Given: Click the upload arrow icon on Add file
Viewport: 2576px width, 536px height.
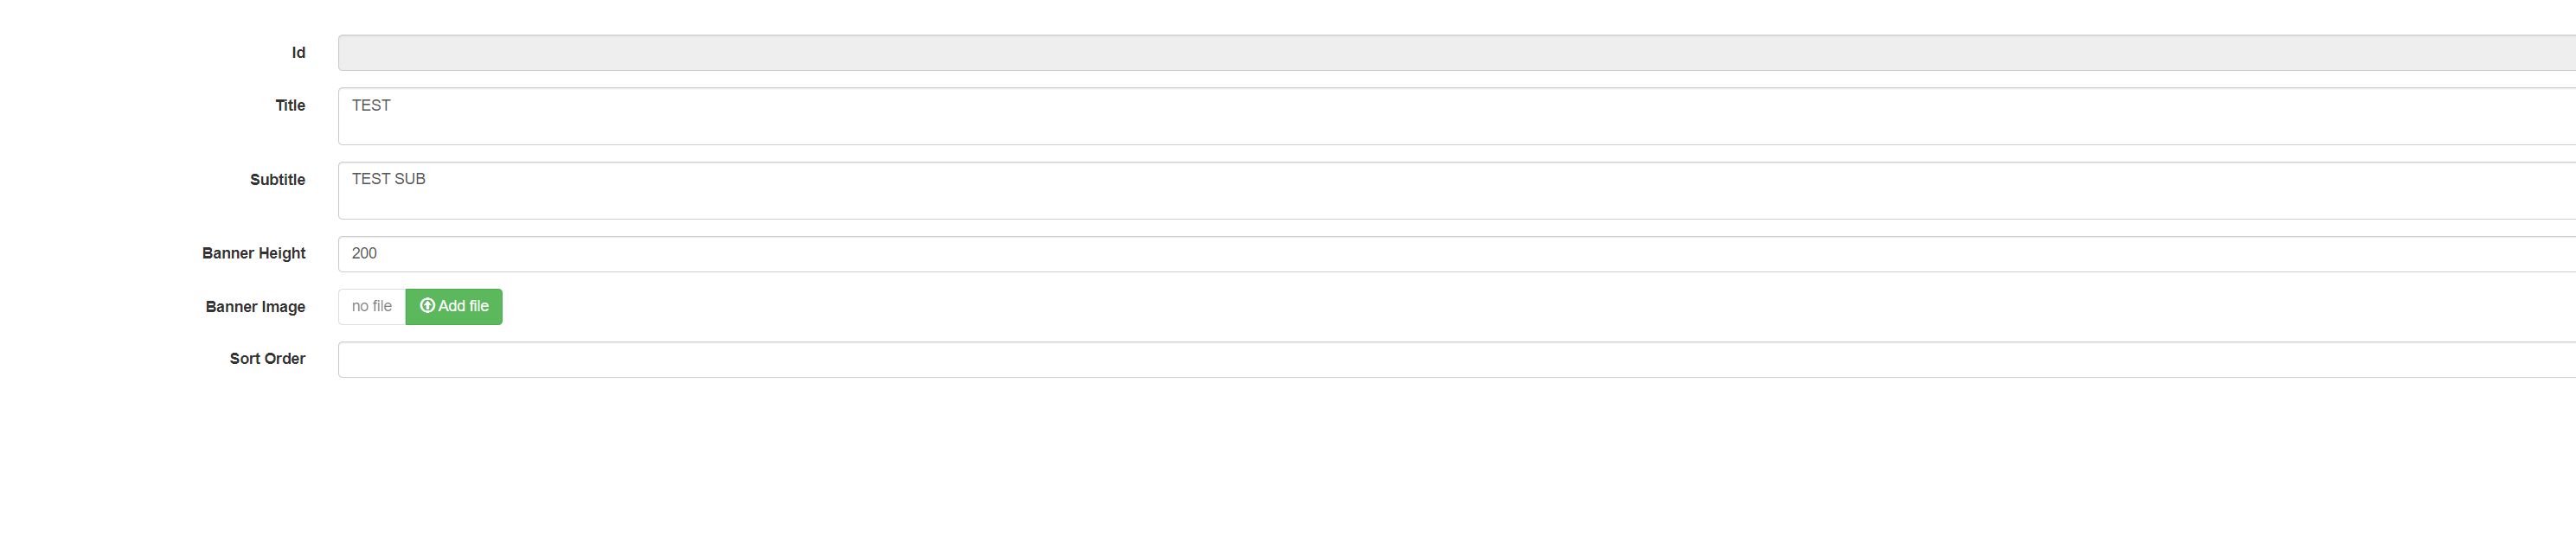Looking at the screenshot, I should tap(427, 306).
